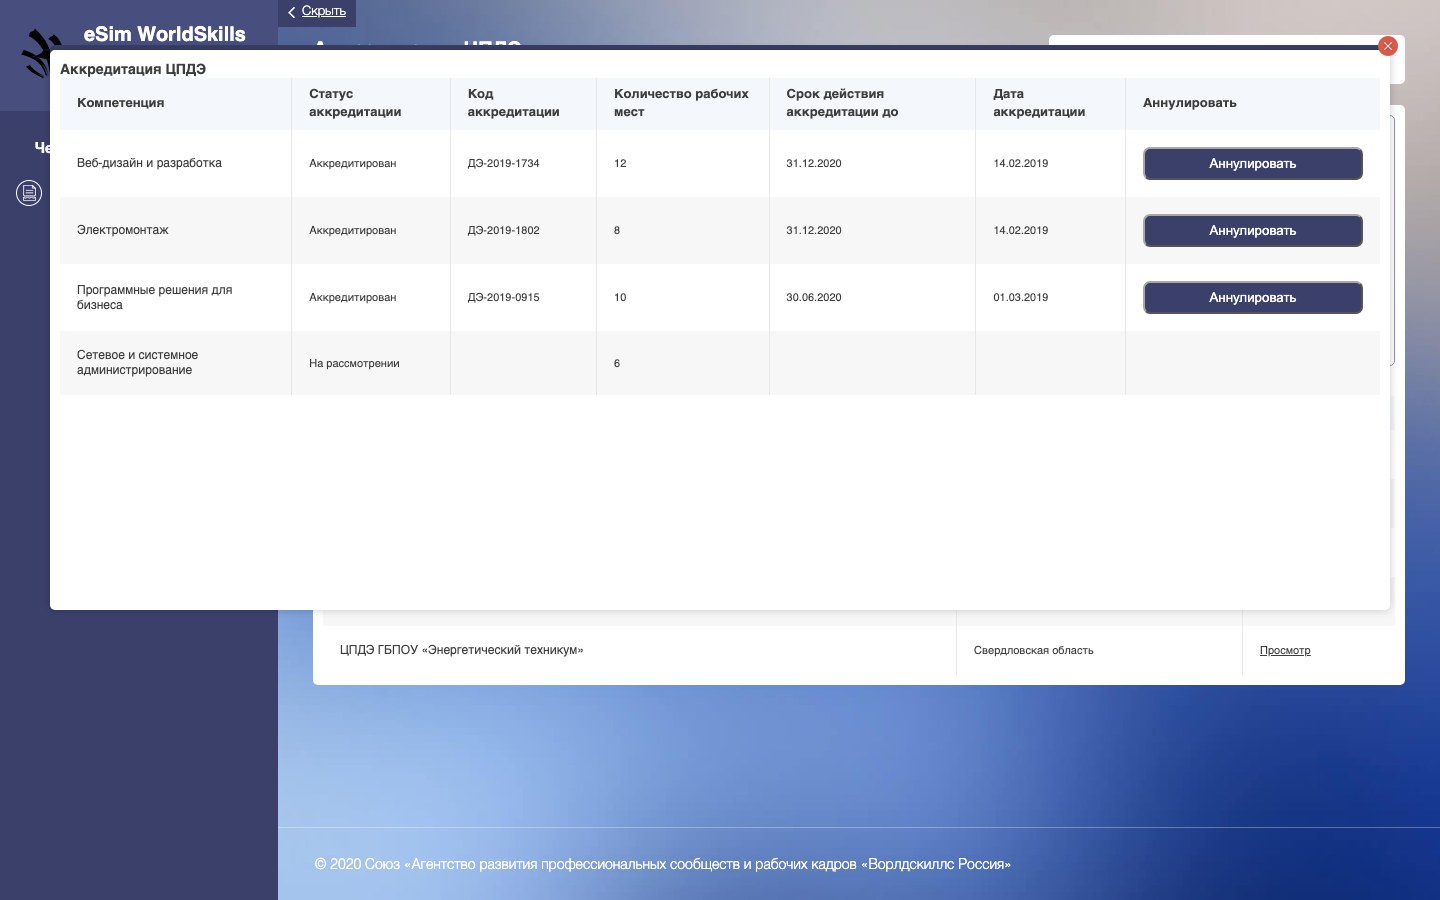Select the Электромонтаж competence cell
The width and height of the screenshot is (1440, 900).
176,231
